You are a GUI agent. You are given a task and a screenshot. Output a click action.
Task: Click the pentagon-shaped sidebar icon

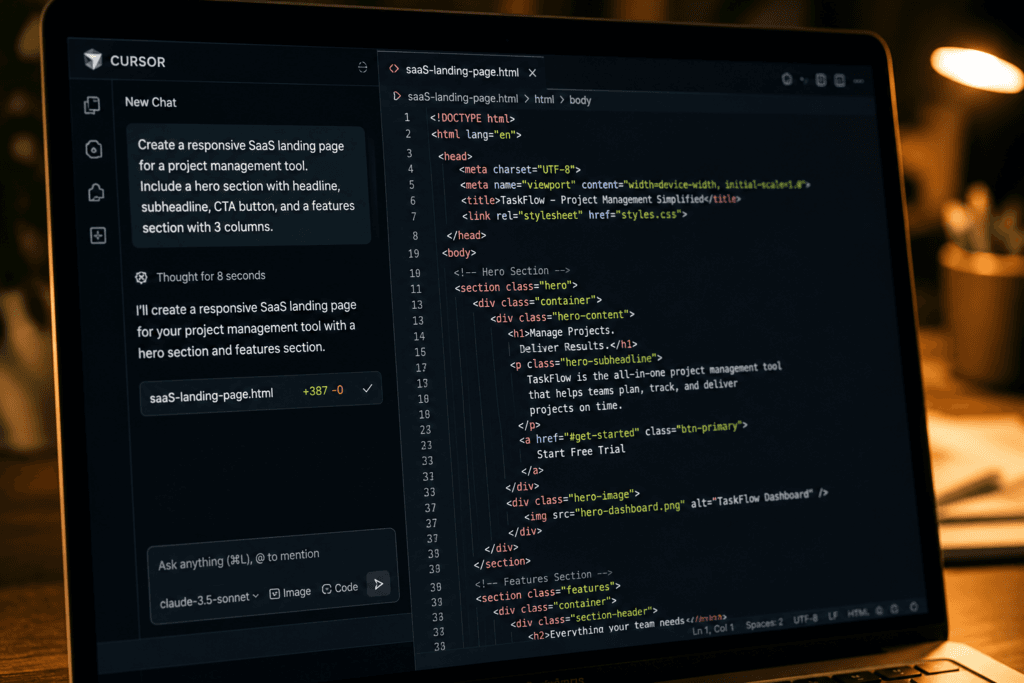click(96, 193)
